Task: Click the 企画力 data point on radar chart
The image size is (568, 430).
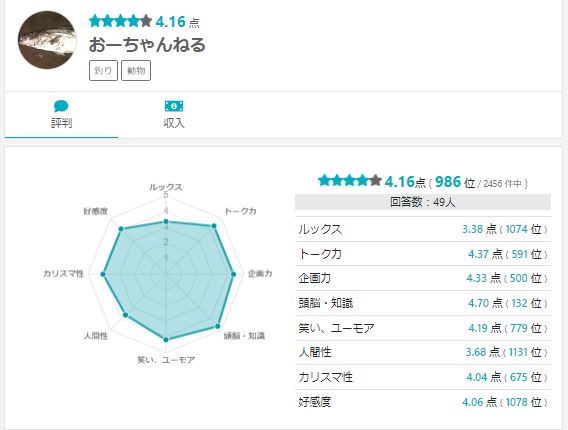Action: tap(234, 275)
